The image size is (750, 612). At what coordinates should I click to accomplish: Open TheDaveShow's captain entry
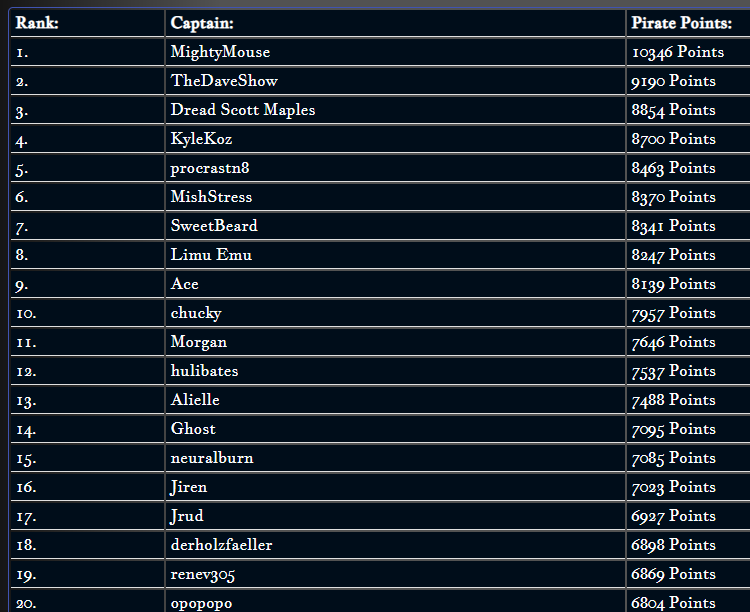(224, 81)
